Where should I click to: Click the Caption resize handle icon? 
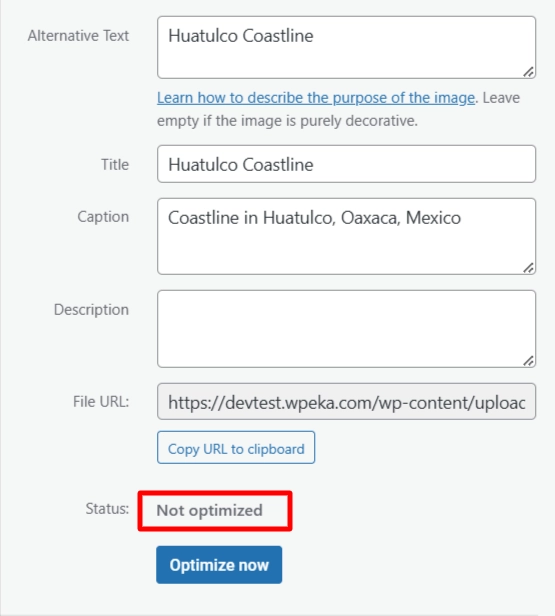click(x=528, y=268)
